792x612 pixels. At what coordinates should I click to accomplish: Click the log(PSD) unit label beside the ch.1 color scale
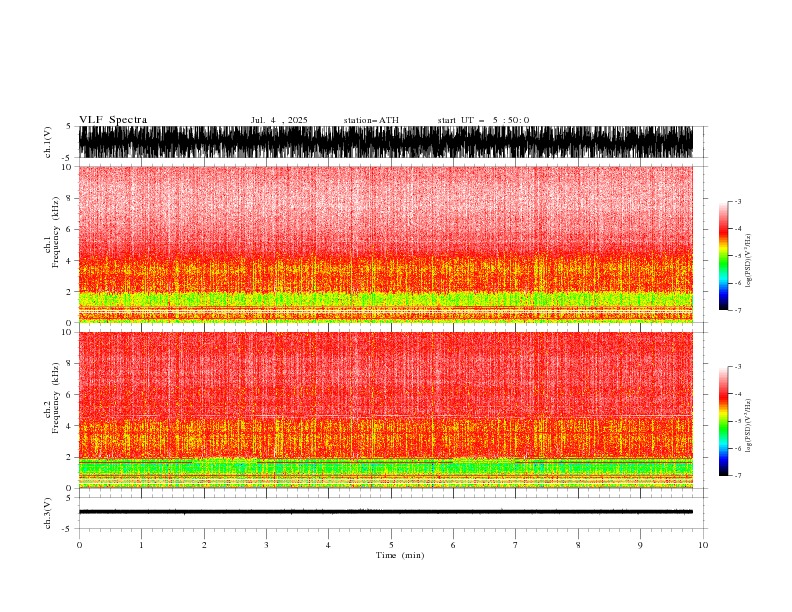(749, 261)
